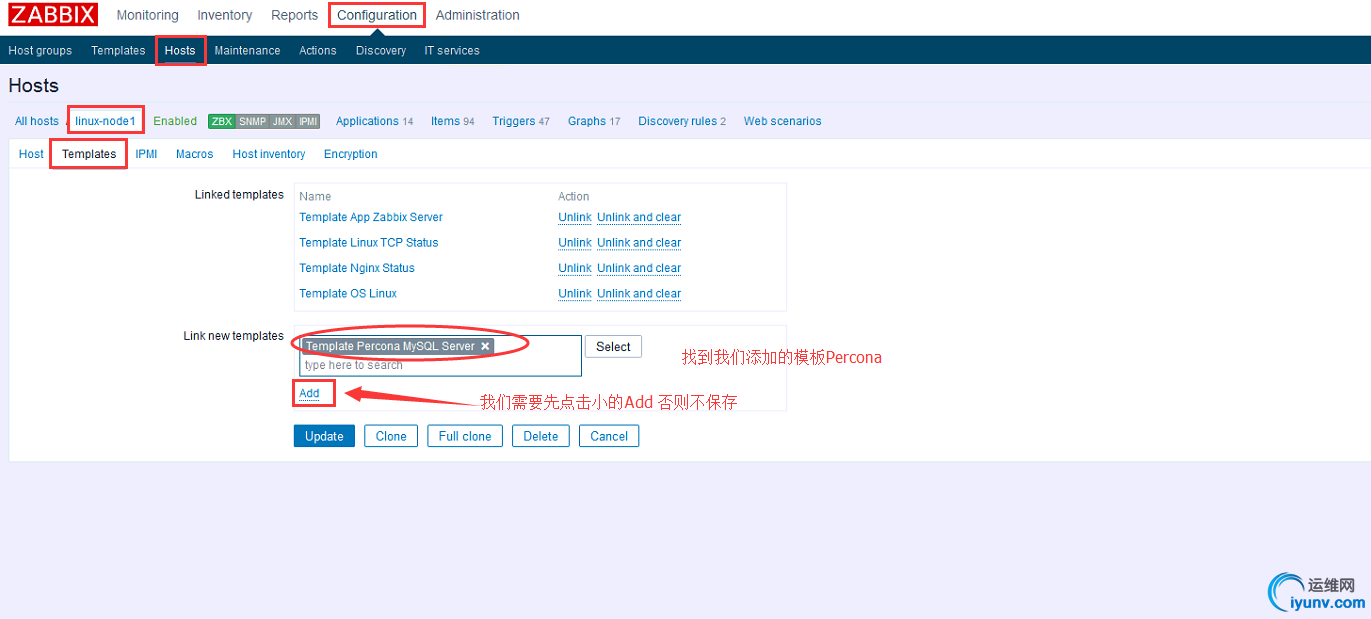Go to Host groups submenu
The height and width of the screenshot is (619, 1371).
[40, 50]
